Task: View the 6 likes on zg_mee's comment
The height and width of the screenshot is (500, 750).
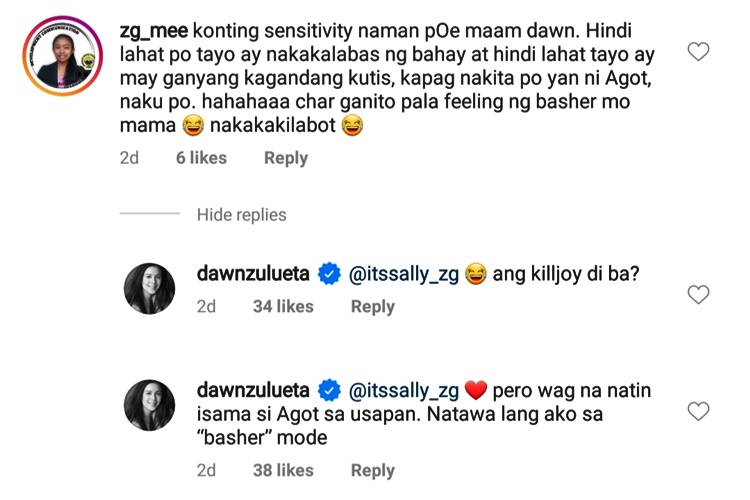Action: [x=201, y=158]
